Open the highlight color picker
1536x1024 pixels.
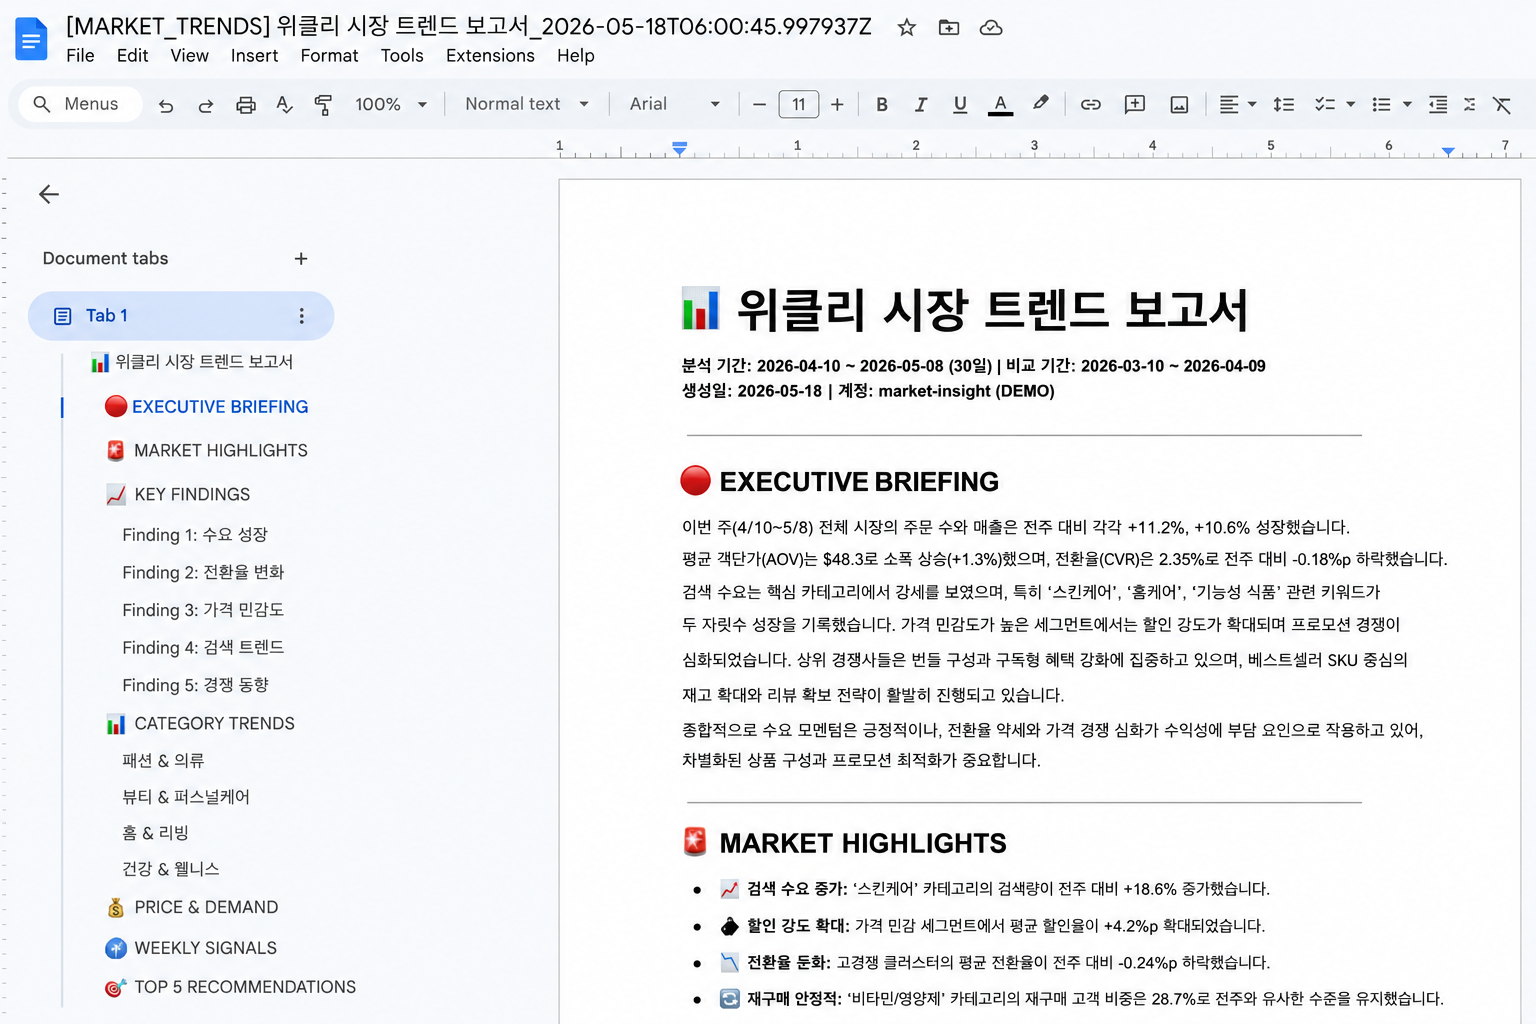1041,104
